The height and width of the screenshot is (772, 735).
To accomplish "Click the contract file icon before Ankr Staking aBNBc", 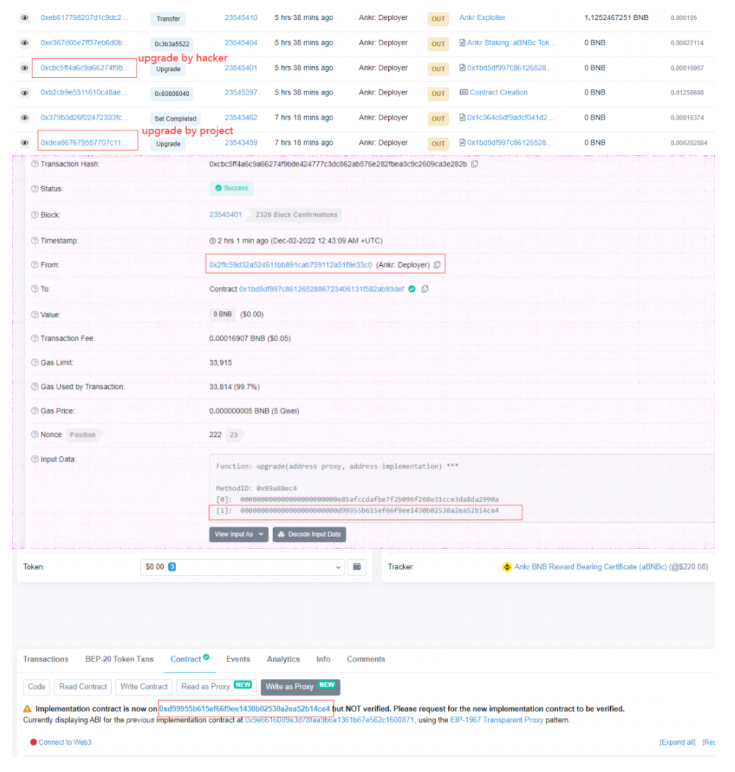I will (462, 42).
